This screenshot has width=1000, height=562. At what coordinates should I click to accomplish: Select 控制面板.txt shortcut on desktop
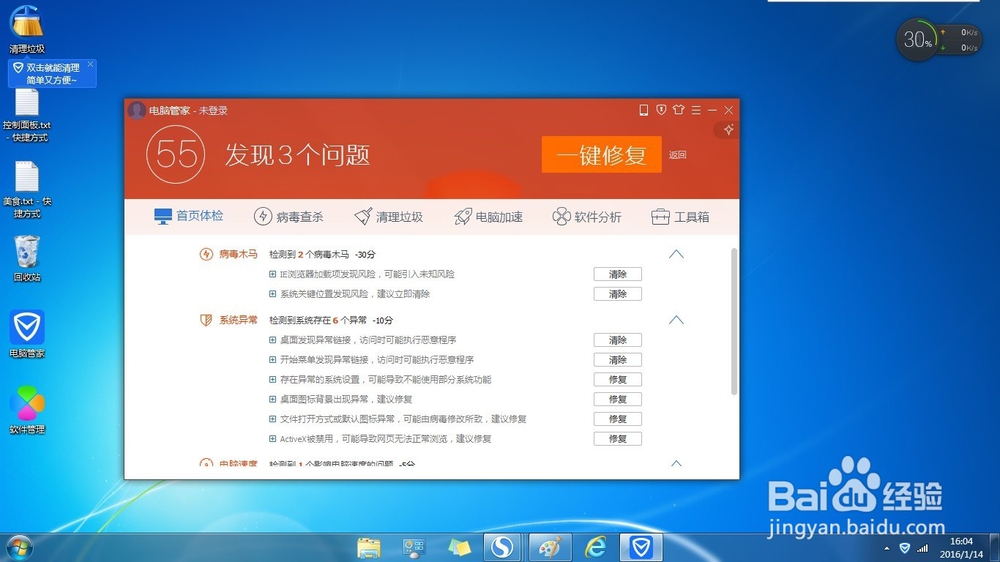(27, 115)
